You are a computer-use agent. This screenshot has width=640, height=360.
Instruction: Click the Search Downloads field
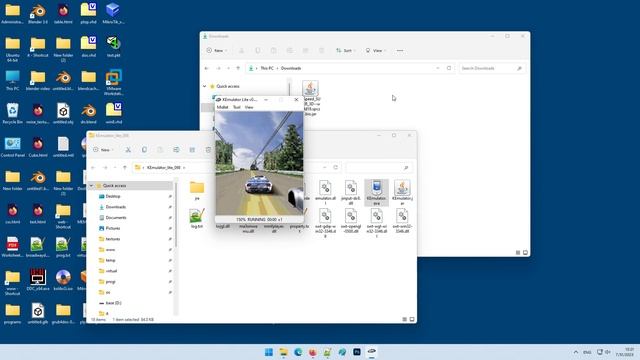point(491,68)
